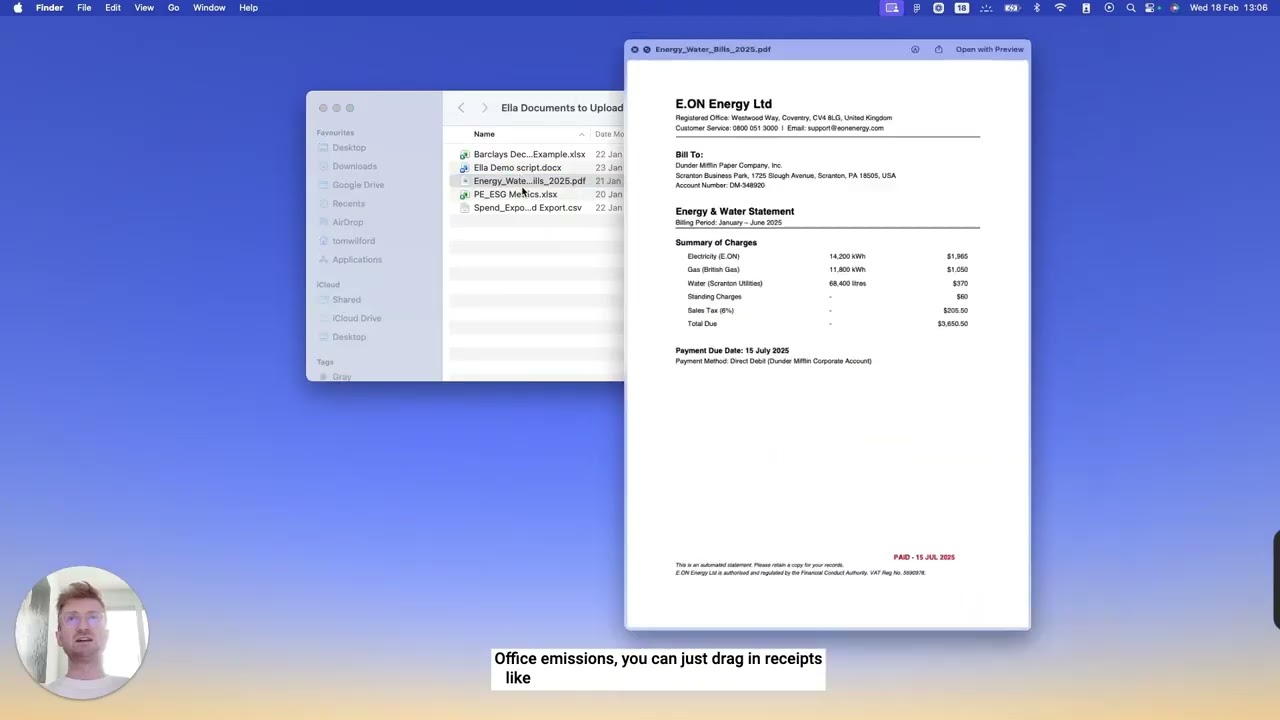Viewport: 1280px width, 720px height.
Task: Select Spend_Expo...d Export.csv file
Action: pos(527,208)
